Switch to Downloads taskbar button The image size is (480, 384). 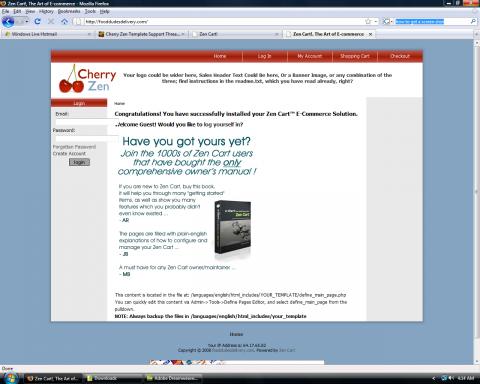pos(112,378)
